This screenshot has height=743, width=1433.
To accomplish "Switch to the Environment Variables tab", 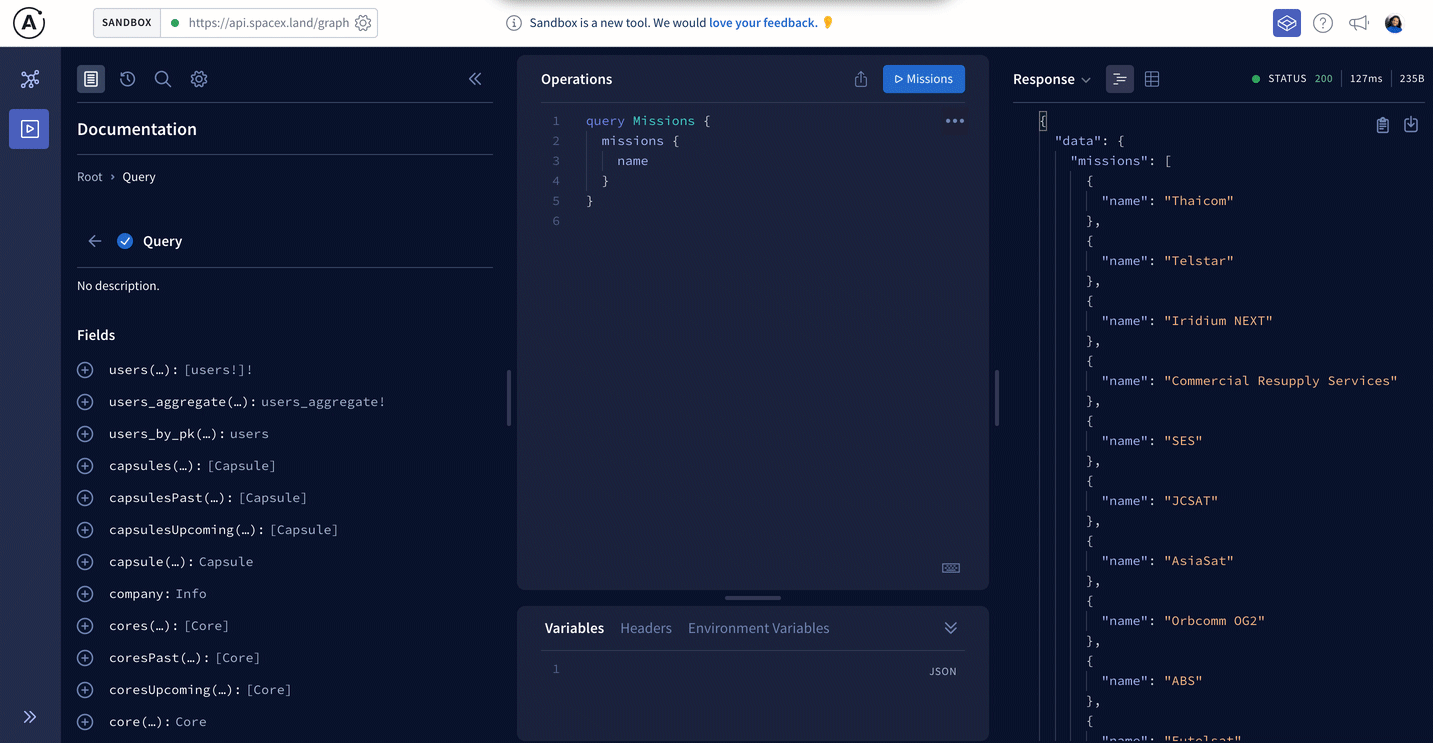I will click(759, 628).
